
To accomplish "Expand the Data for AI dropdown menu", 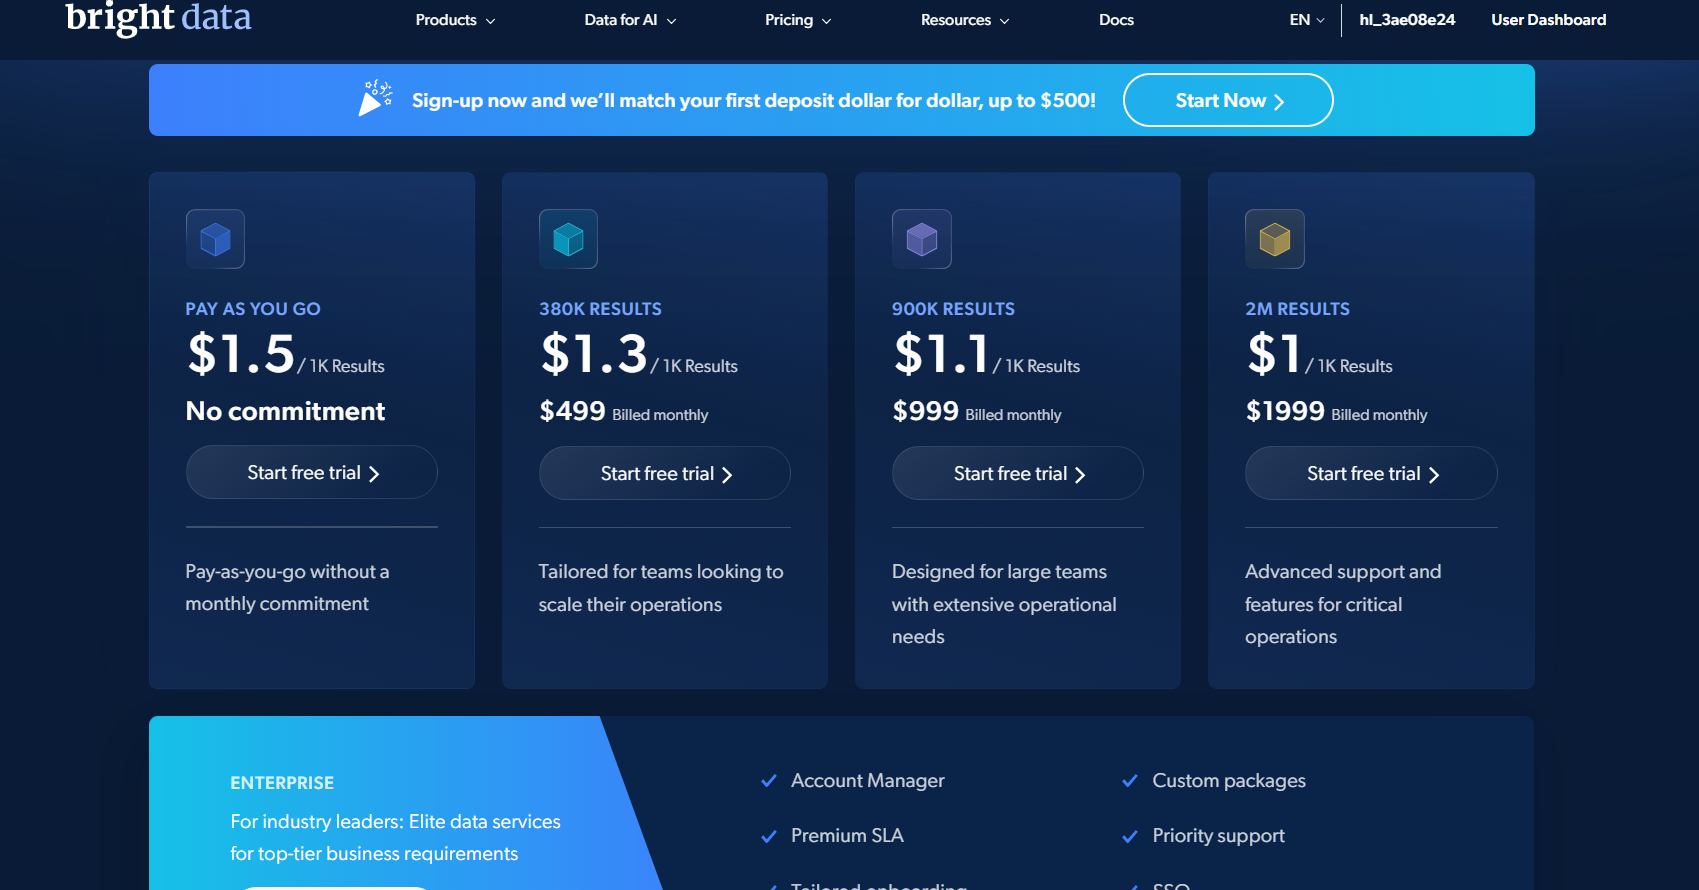I will click(630, 20).
